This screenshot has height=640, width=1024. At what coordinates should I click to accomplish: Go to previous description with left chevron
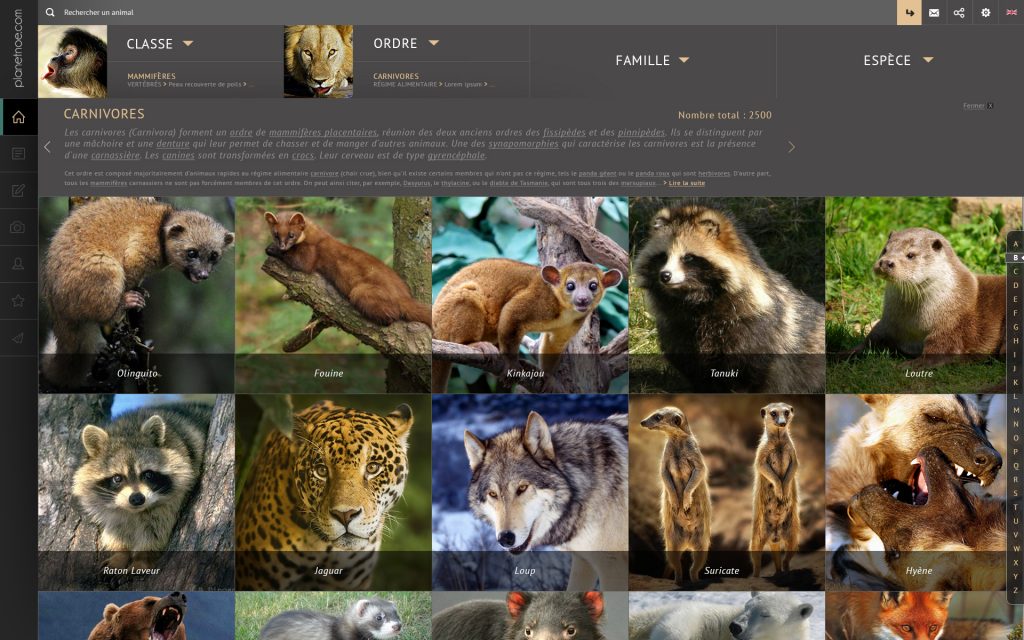(47, 147)
